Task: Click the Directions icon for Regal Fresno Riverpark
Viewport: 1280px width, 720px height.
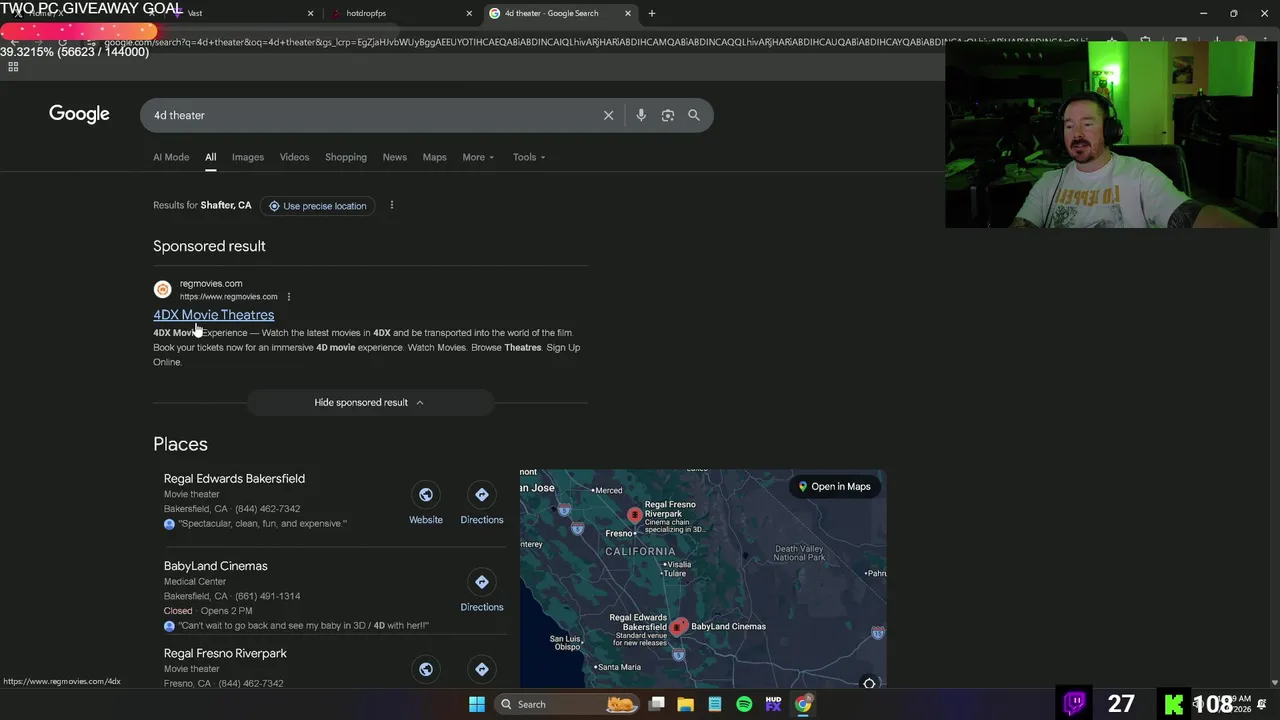Action: (482, 669)
